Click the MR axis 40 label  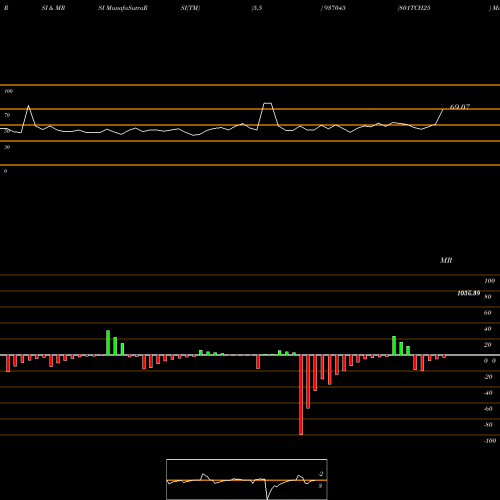coord(488,329)
